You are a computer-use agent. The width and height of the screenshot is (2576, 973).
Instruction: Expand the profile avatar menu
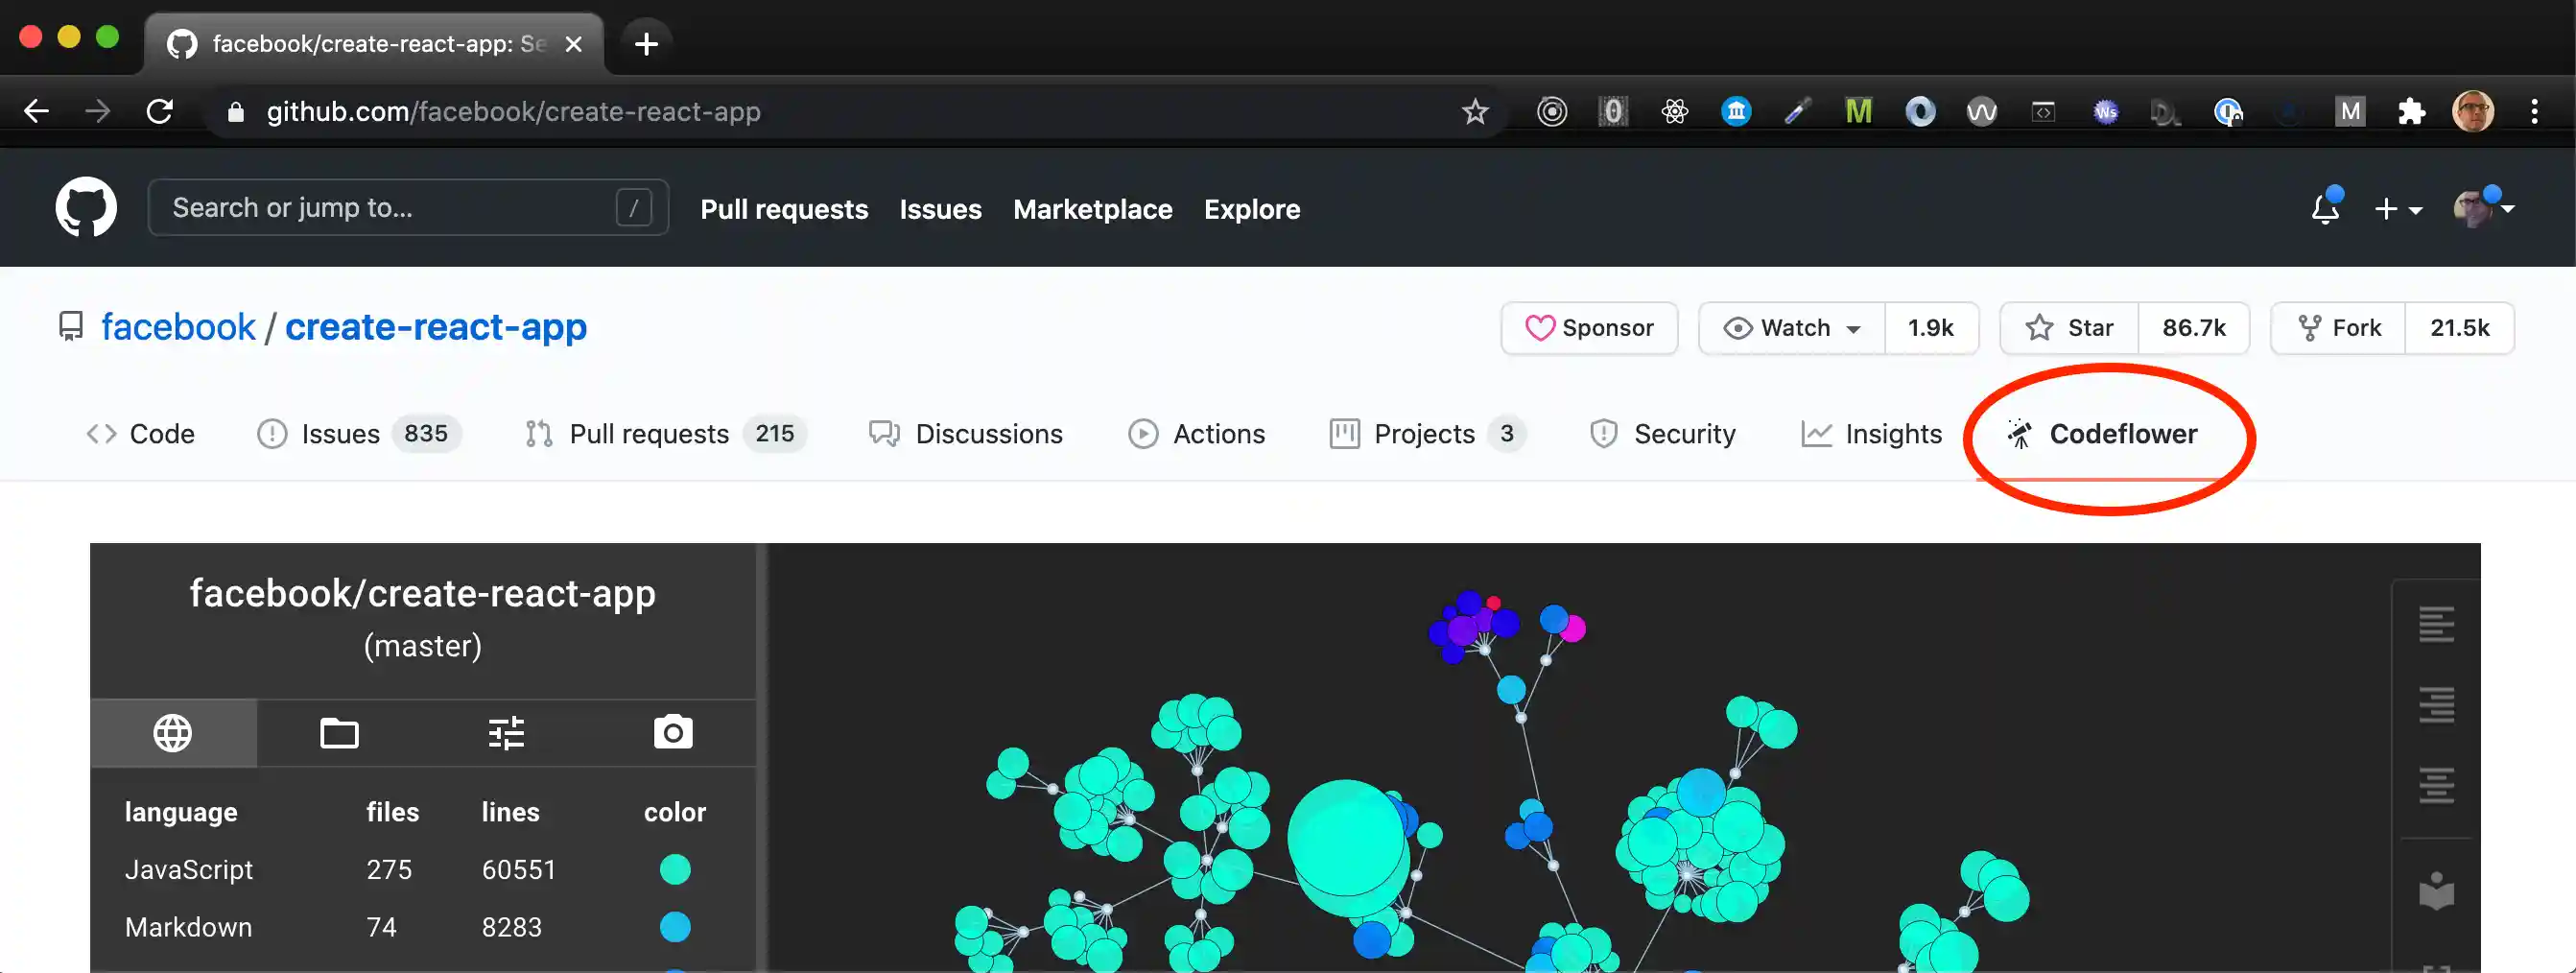(x=2484, y=208)
